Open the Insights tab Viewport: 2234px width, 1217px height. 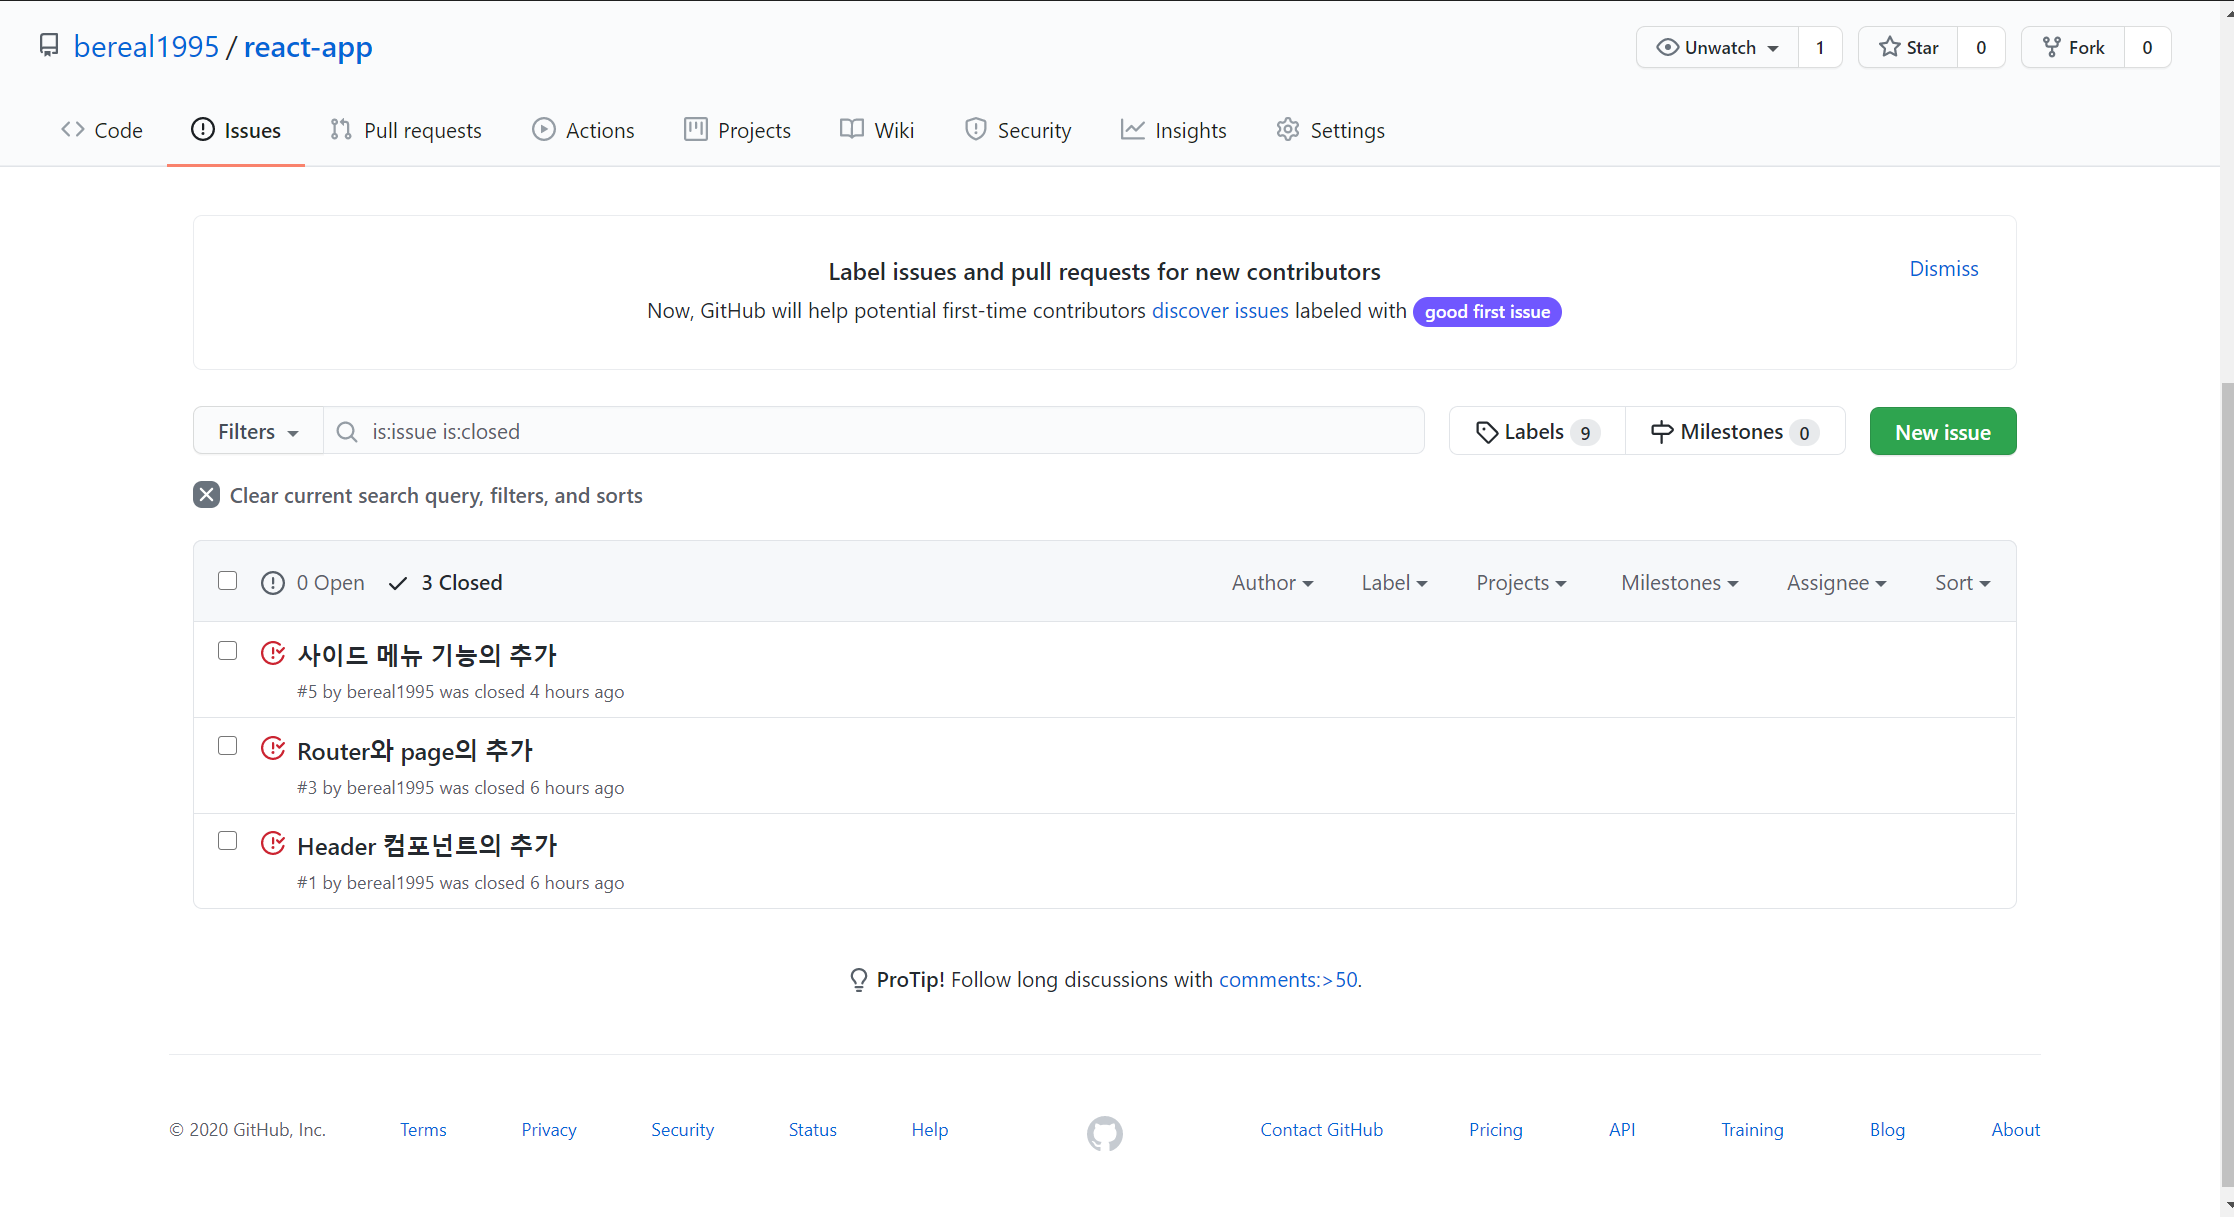1173,130
